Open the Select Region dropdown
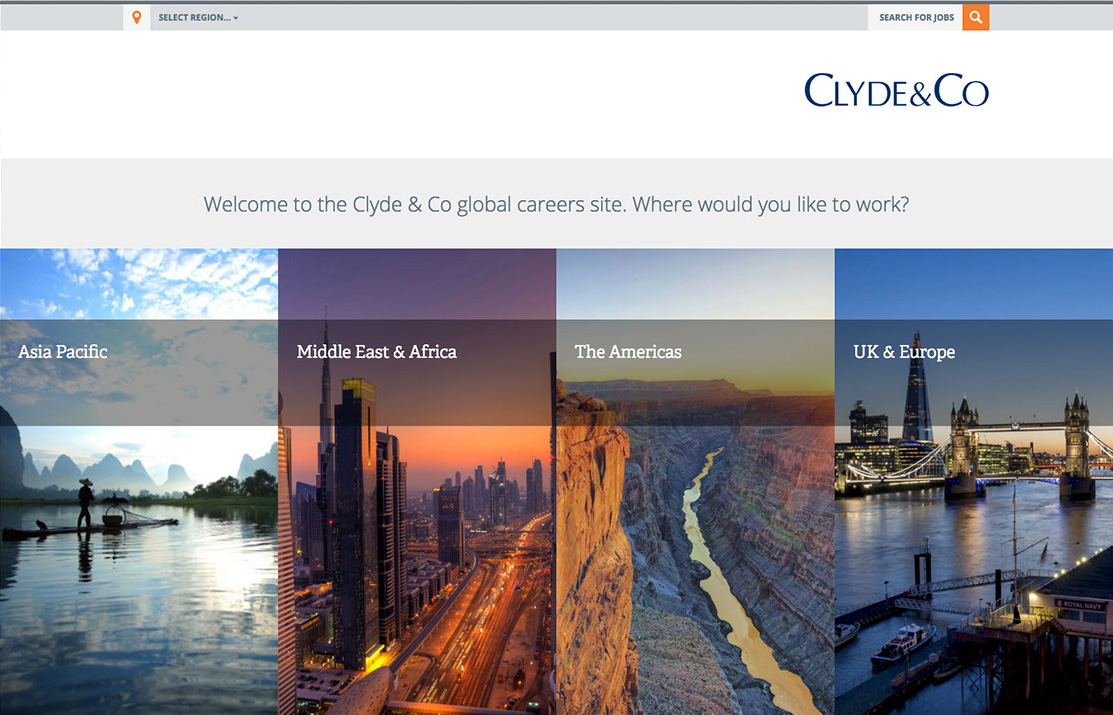The height and width of the screenshot is (715, 1113). (198, 18)
